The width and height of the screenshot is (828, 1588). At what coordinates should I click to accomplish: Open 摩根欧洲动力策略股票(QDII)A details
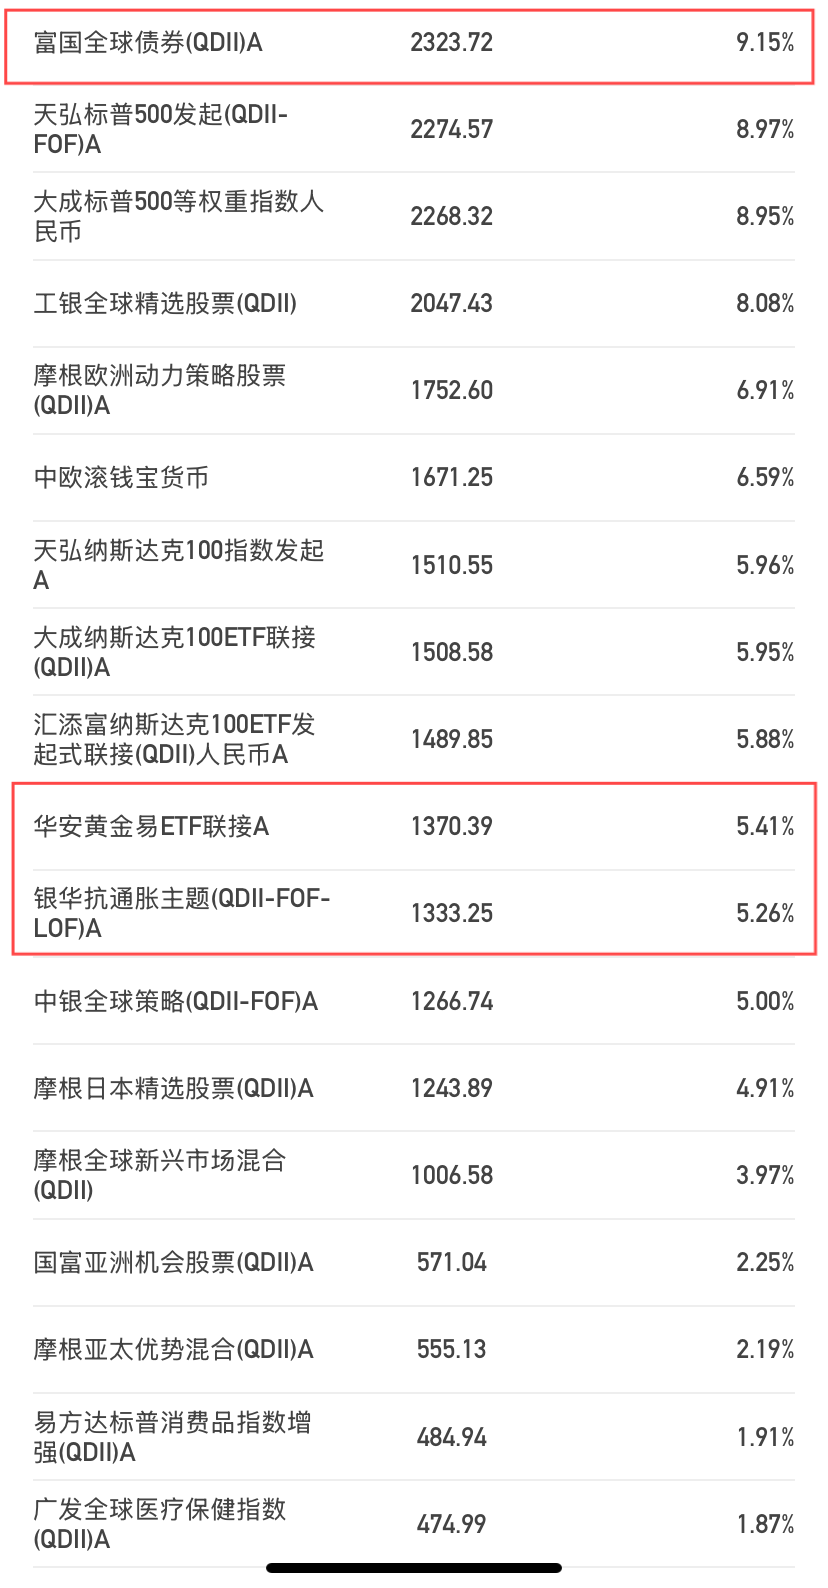coord(414,390)
